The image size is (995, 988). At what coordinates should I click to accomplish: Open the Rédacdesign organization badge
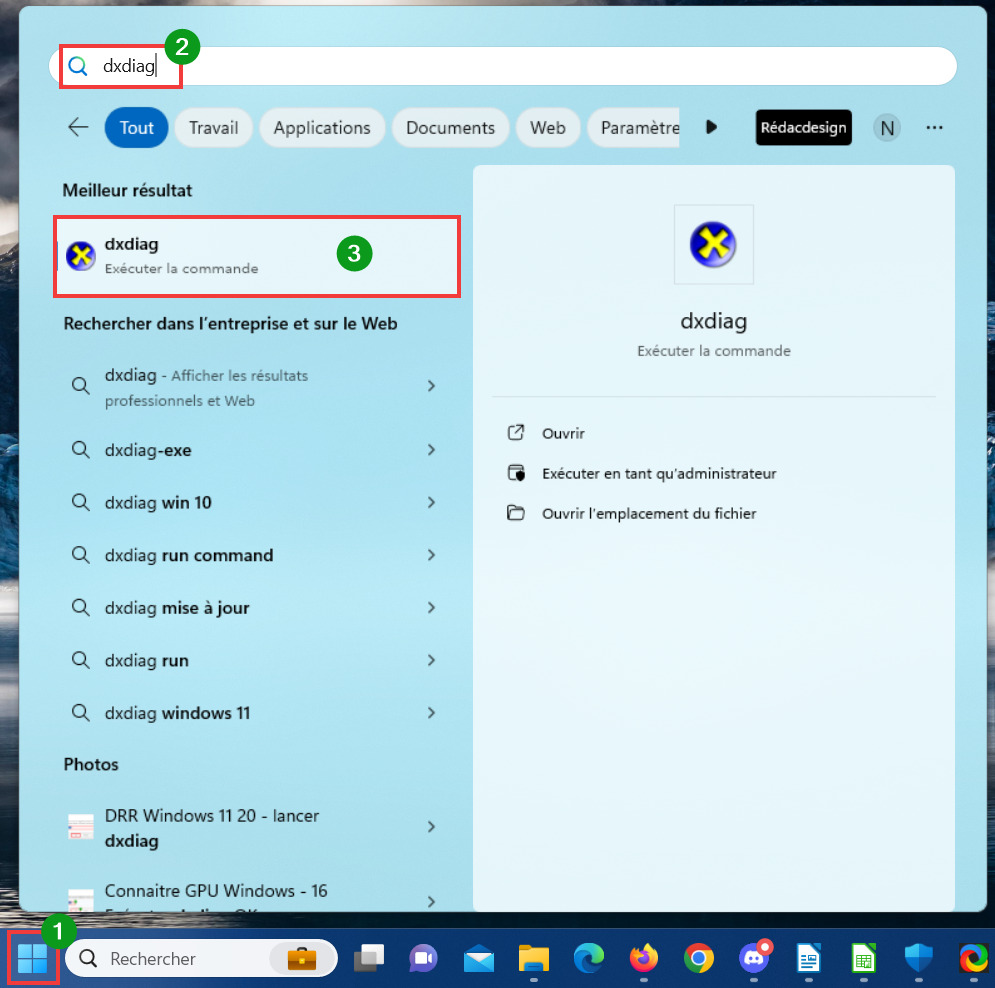[x=803, y=128]
